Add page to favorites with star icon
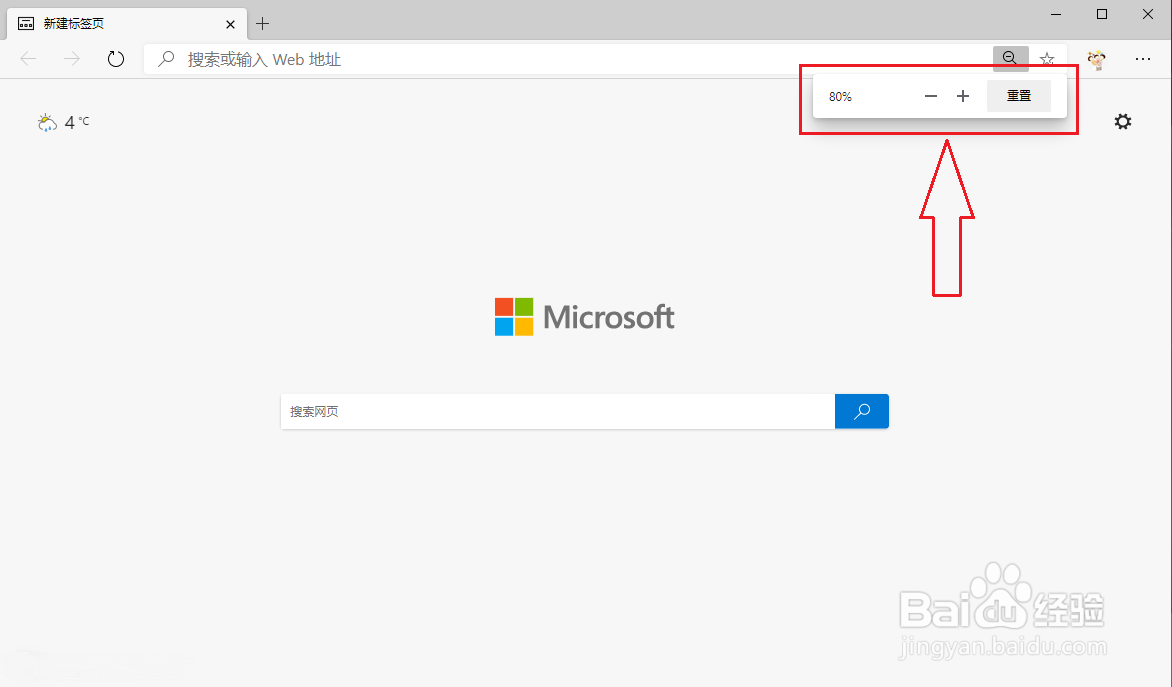The height and width of the screenshot is (687, 1172). click(1047, 59)
